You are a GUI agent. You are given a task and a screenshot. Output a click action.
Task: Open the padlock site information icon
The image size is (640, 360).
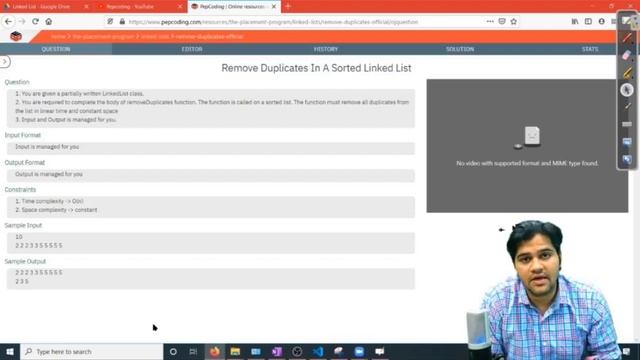click(x=122, y=22)
